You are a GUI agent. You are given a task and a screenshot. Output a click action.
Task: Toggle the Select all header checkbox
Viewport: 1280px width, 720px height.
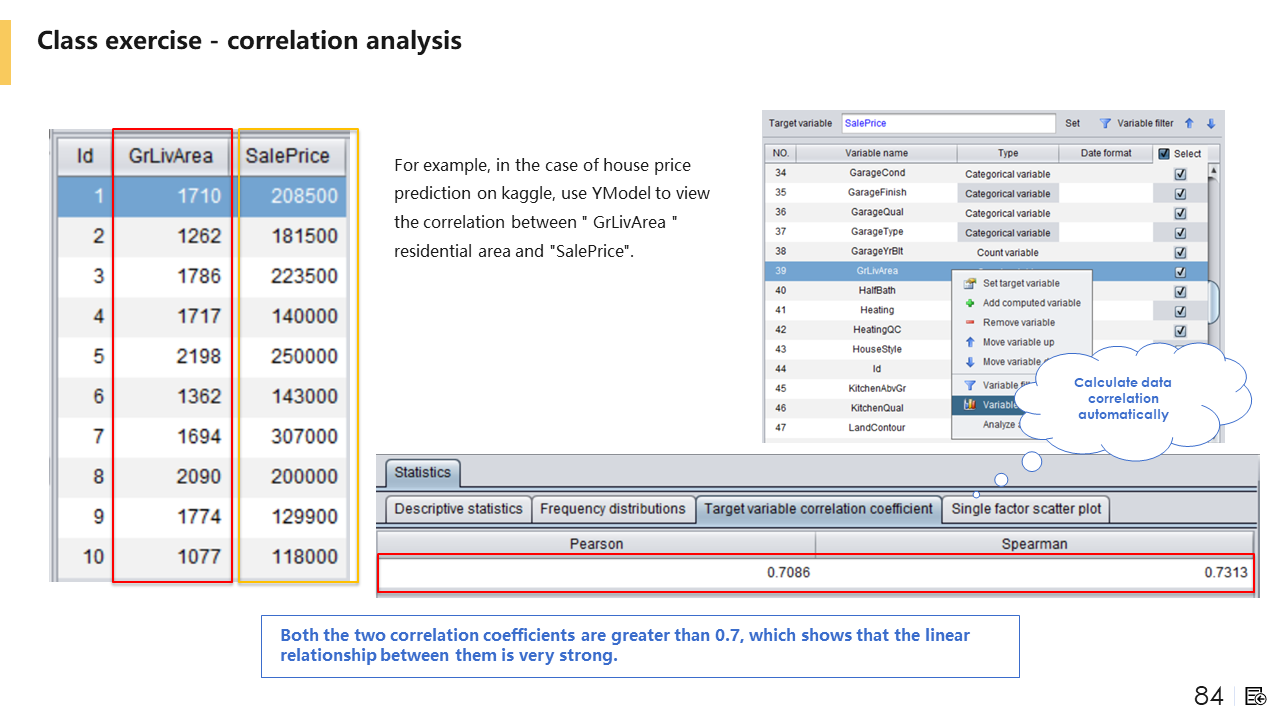[x=1163, y=154]
